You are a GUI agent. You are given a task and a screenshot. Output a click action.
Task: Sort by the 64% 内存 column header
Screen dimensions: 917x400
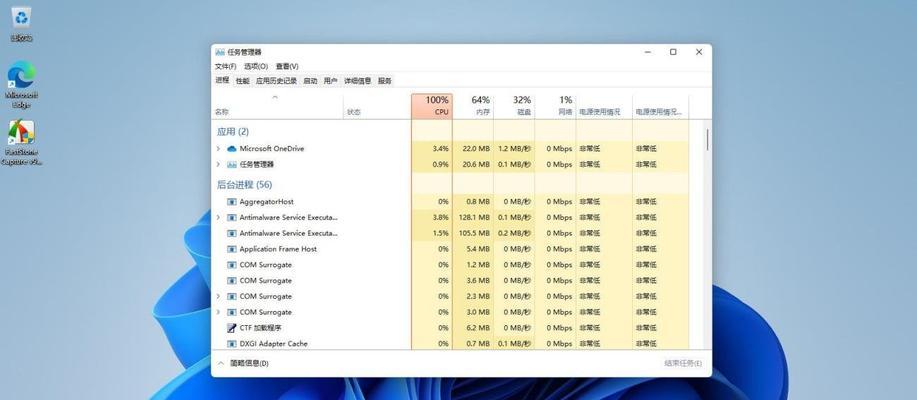click(x=473, y=106)
